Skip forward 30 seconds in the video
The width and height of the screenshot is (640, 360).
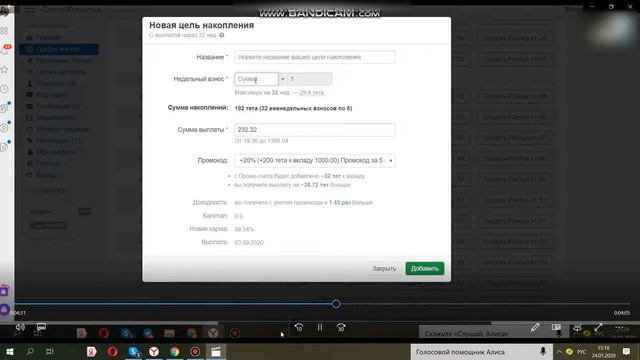point(341,327)
